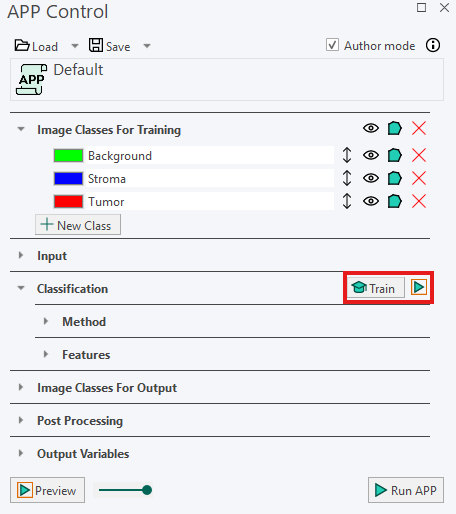The height and width of the screenshot is (514, 456).
Task: Hide the Background class via eye icon
Action: click(371, 155)
